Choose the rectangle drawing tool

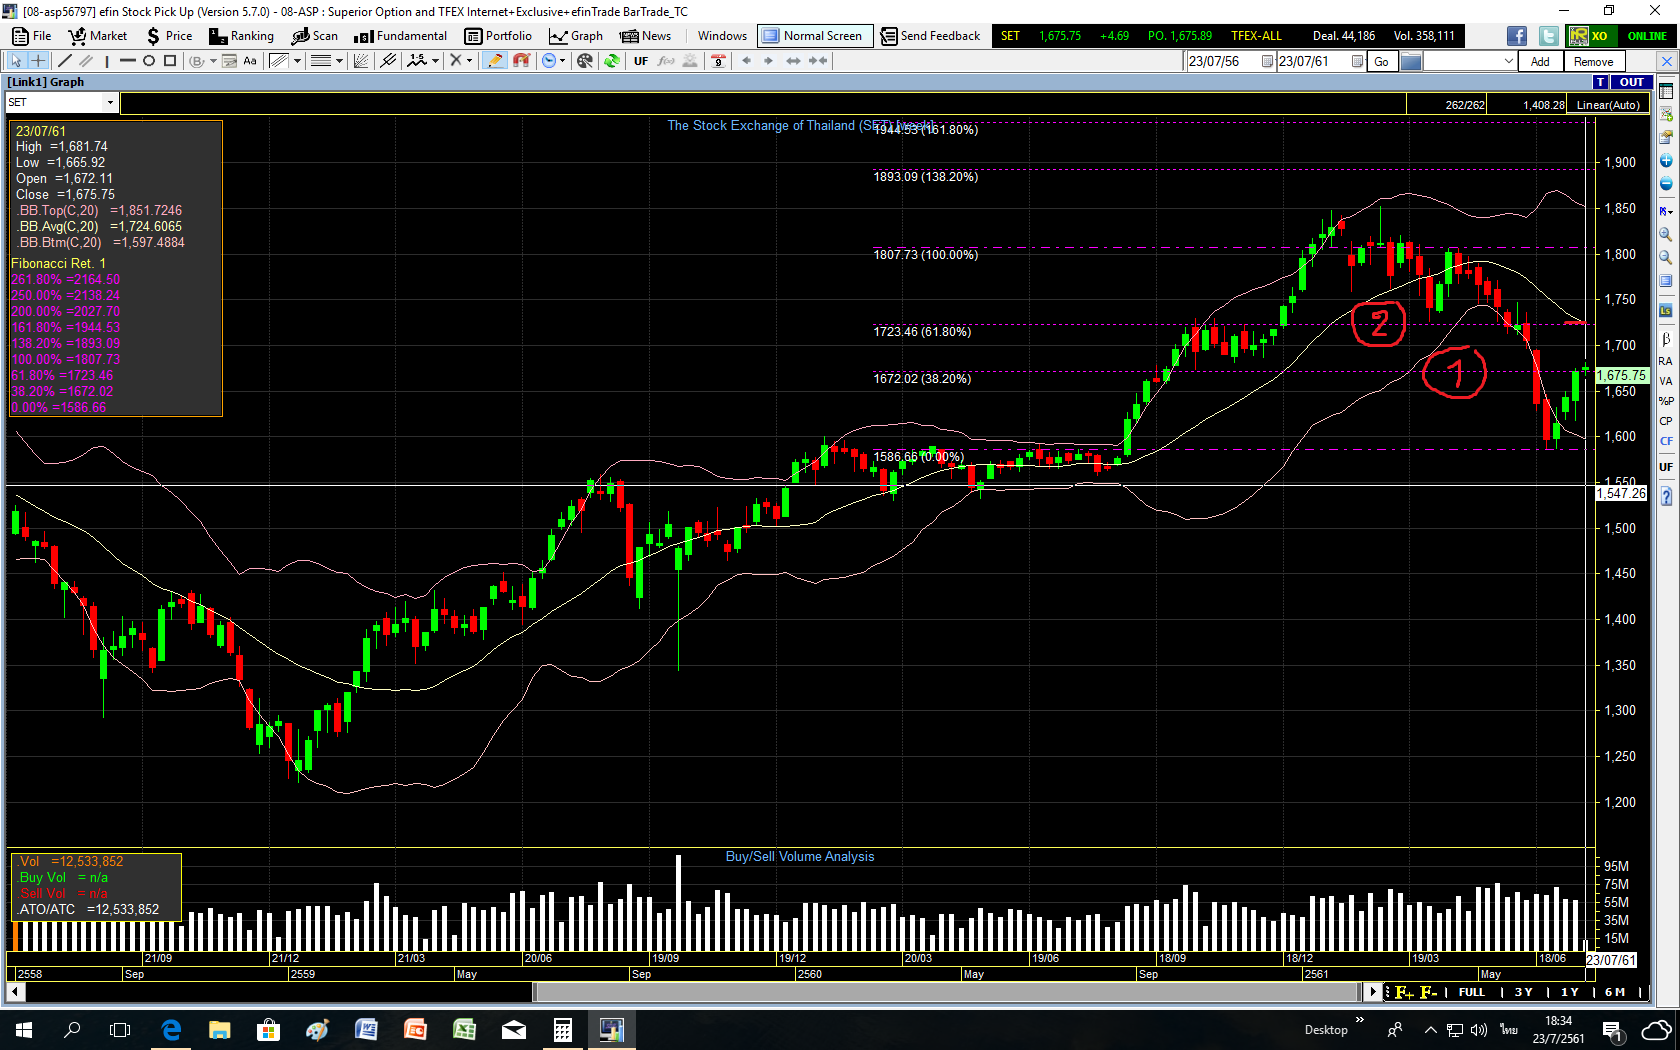click(170, 61)
